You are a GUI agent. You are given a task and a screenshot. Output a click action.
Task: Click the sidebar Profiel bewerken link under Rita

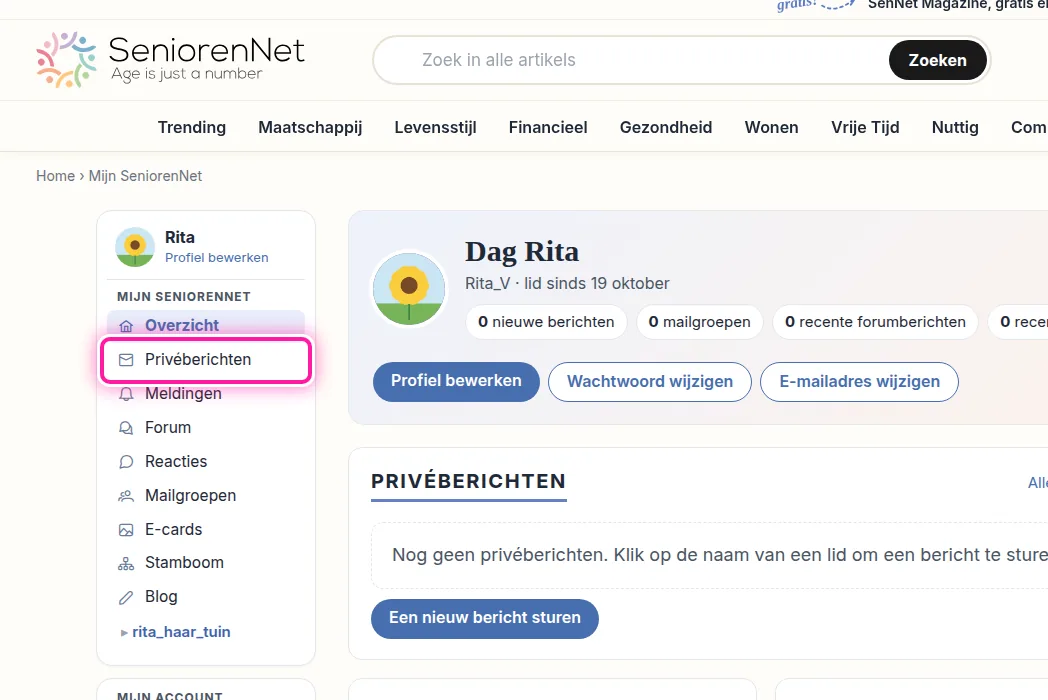217,257
